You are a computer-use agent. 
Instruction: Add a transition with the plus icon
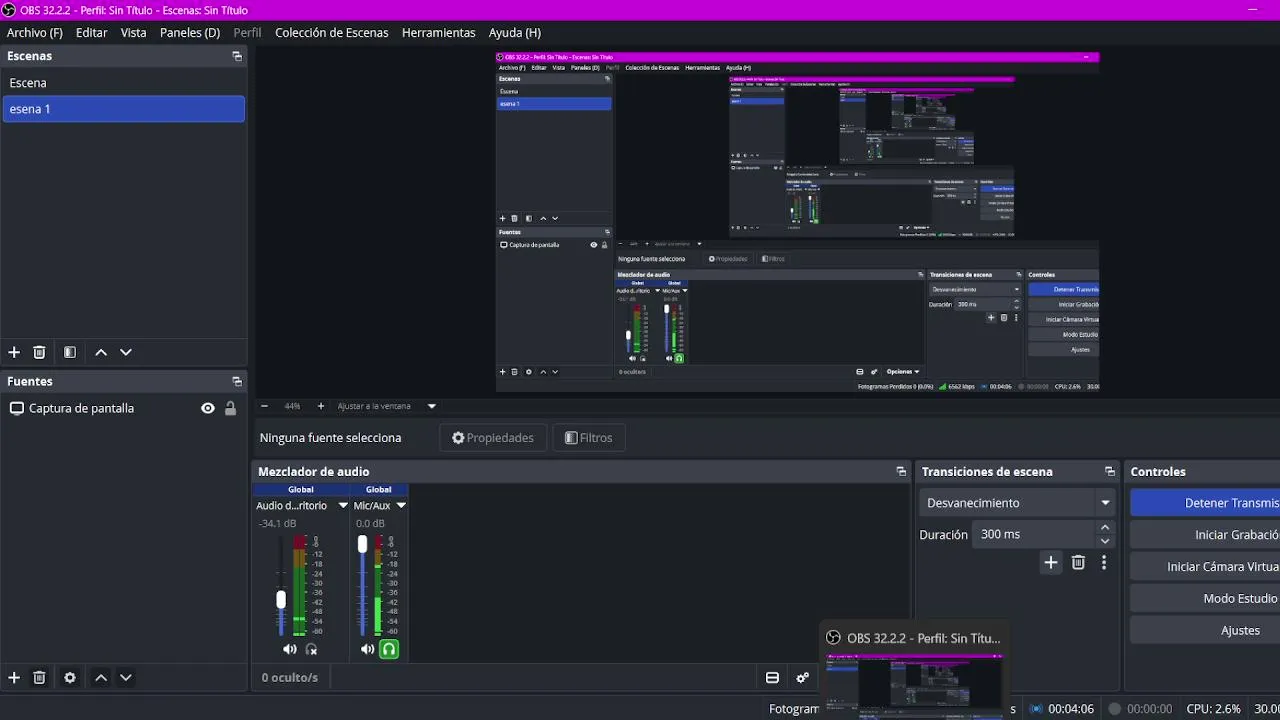click(1051, 563)
